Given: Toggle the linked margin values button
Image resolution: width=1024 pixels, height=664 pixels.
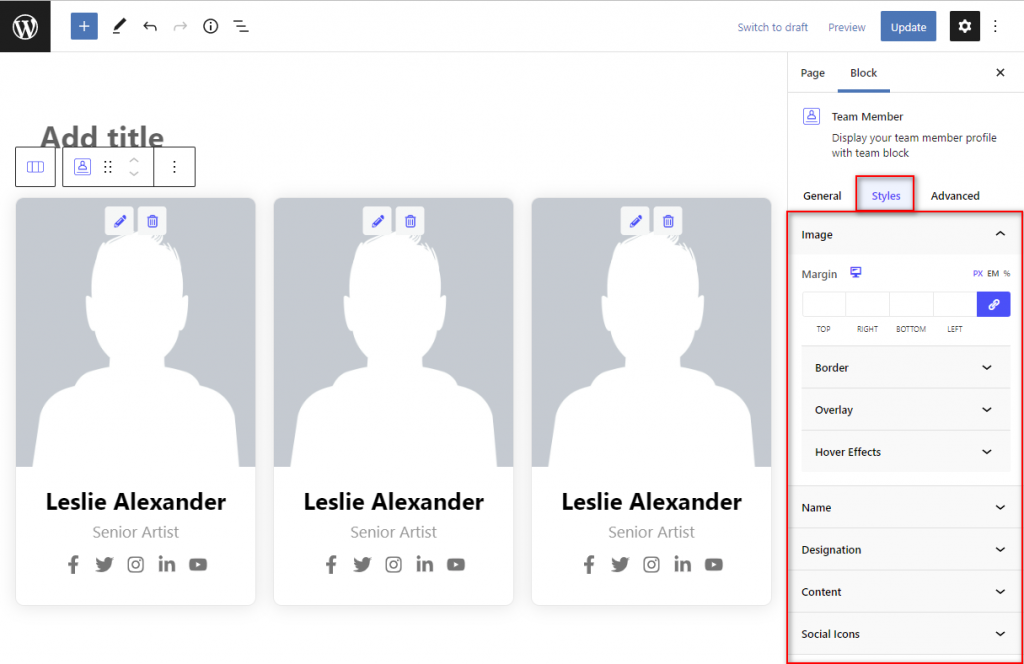Looking at the screenshot, I should tap(993, 304).
